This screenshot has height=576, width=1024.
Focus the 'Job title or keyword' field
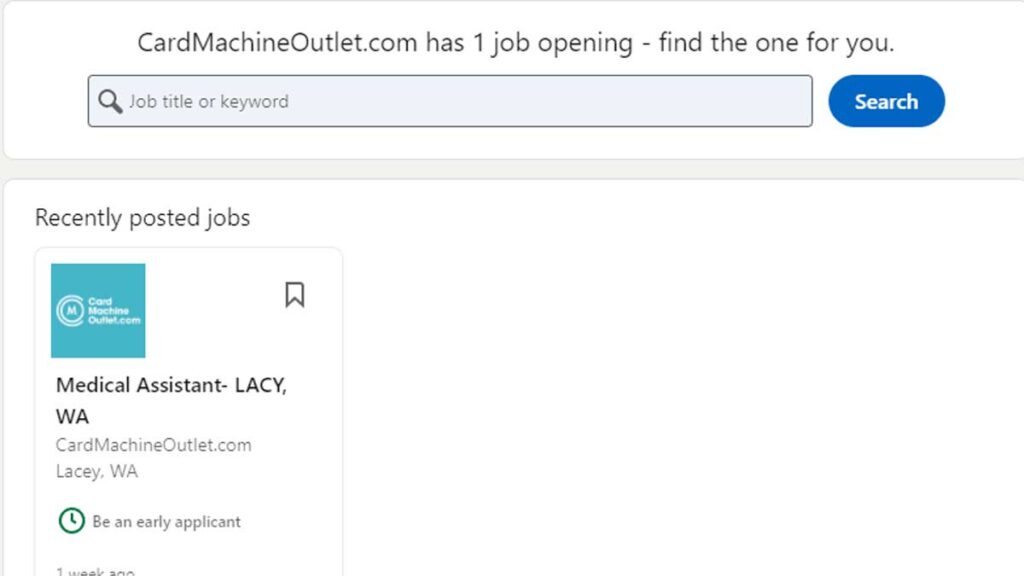pyautogui.click(x=450, y=101)
